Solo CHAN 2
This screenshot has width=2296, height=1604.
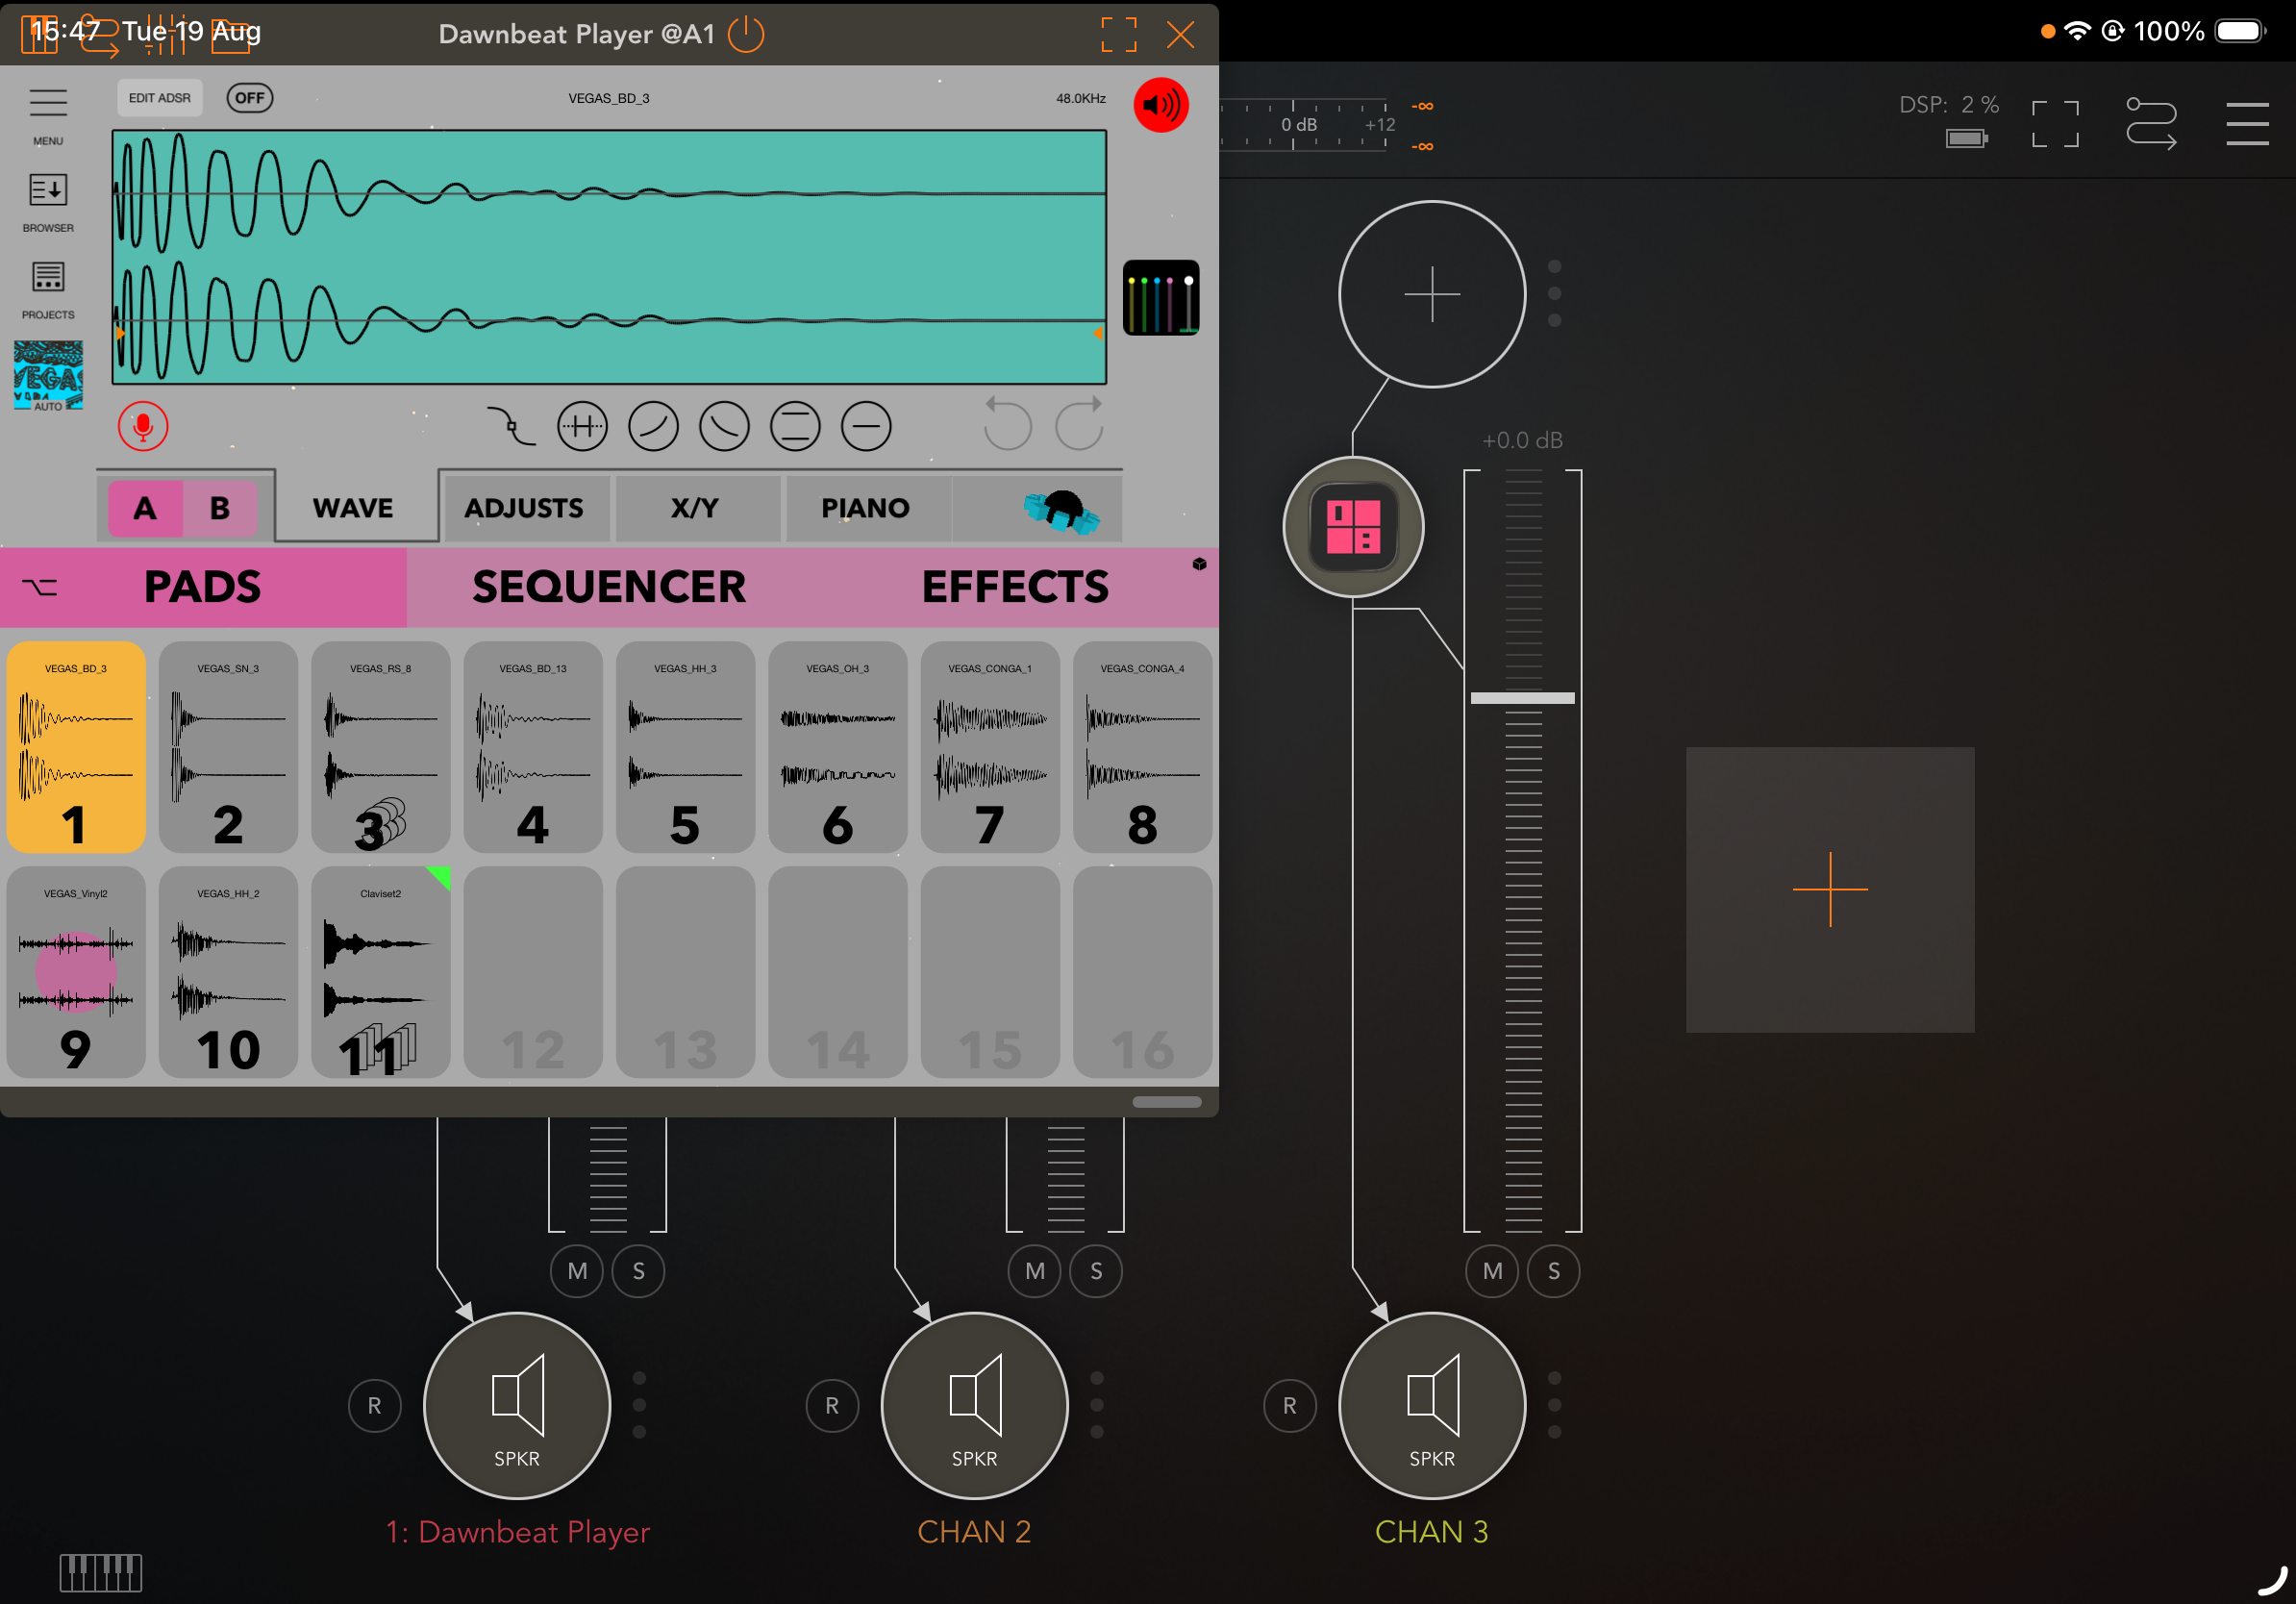[1096, 1271]
